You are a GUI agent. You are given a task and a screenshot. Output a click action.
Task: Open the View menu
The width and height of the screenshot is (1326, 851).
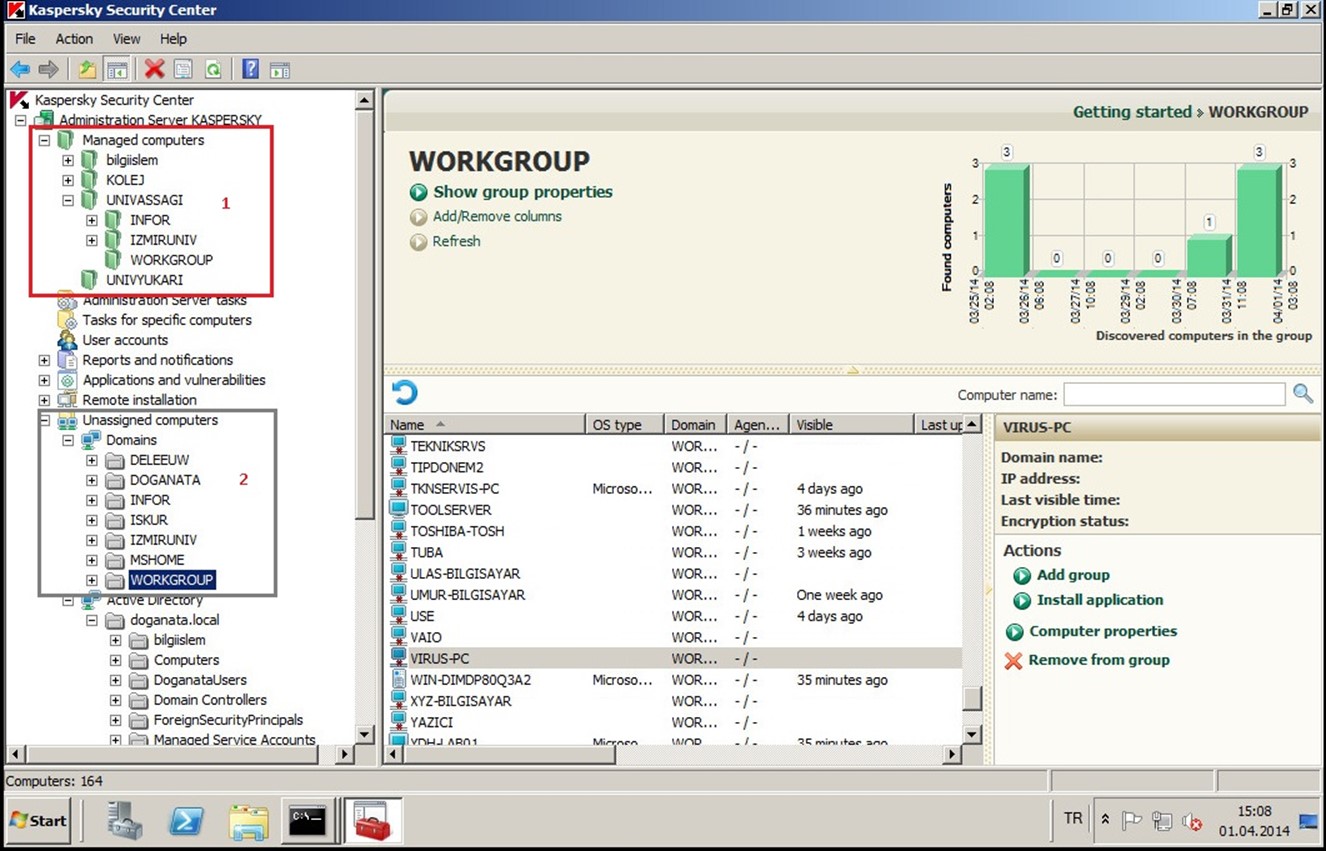pos(126,39)
